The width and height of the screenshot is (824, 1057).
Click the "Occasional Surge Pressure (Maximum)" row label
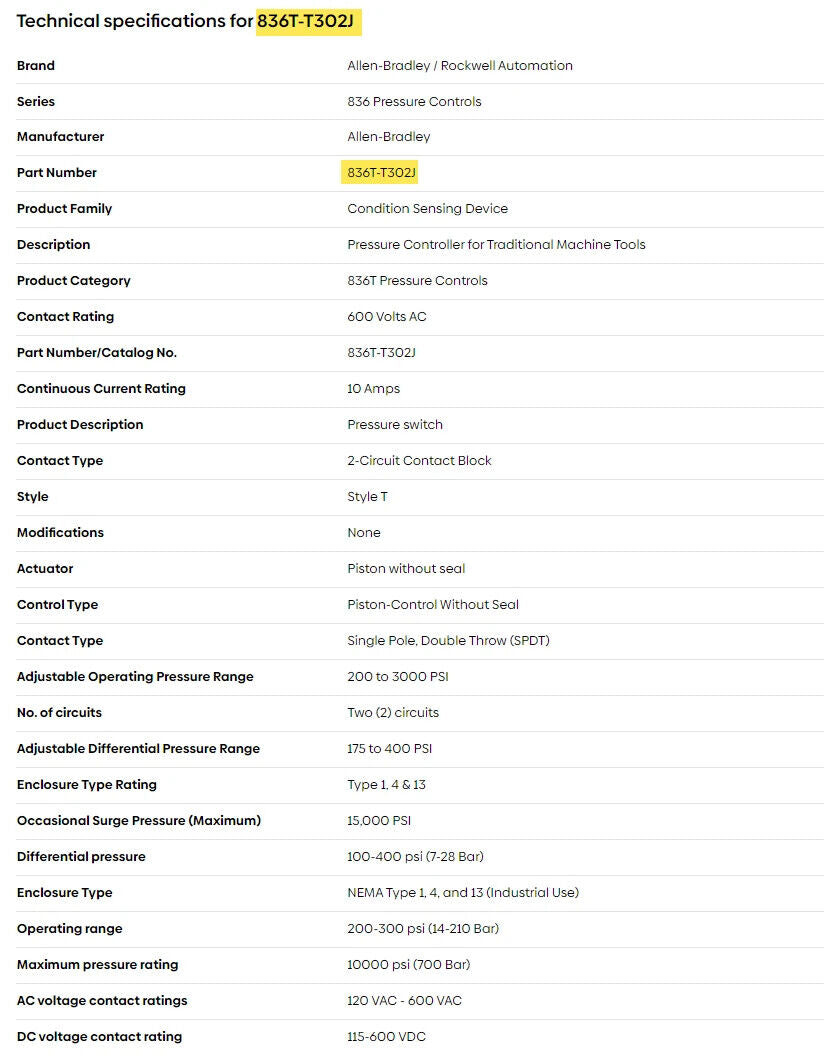click(x=139, y=821)
